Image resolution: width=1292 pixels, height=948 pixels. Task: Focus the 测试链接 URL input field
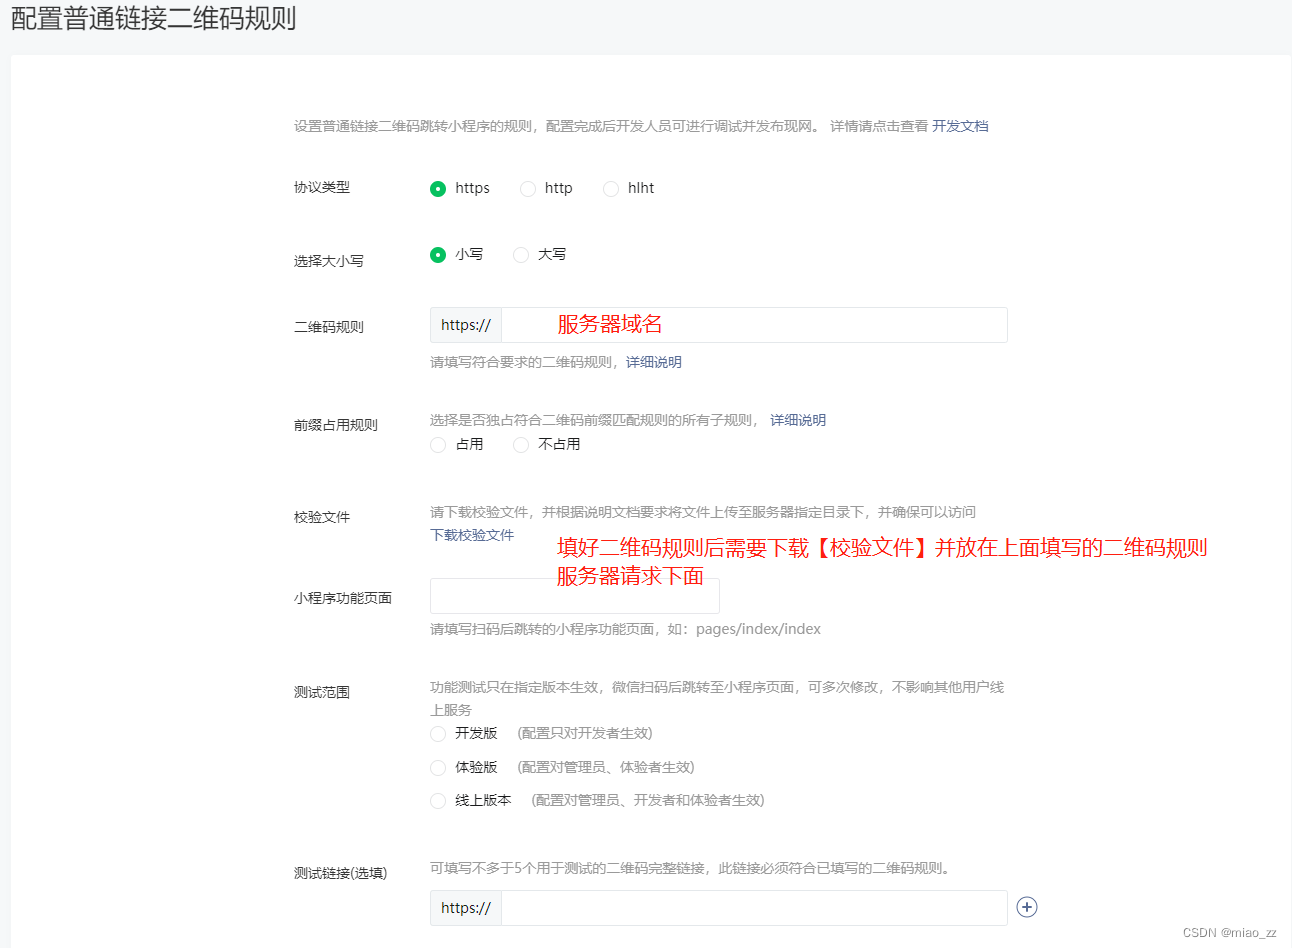(x=754, y=908)
